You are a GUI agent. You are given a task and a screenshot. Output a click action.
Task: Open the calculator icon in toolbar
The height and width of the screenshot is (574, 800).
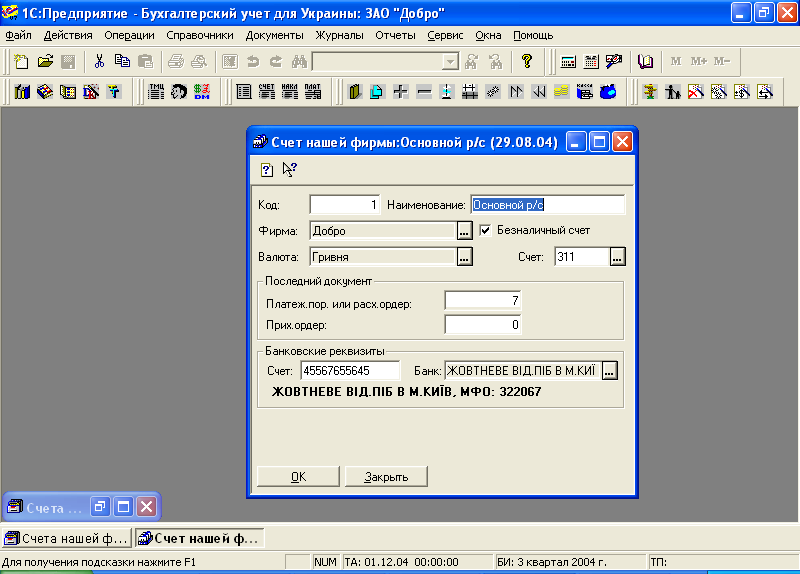(x=568, y=62)
